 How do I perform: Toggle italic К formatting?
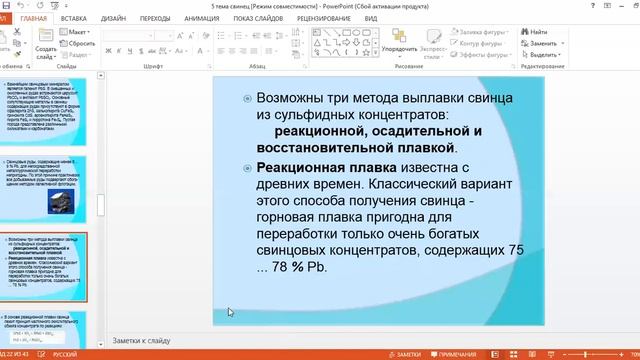tap(119, 51)
